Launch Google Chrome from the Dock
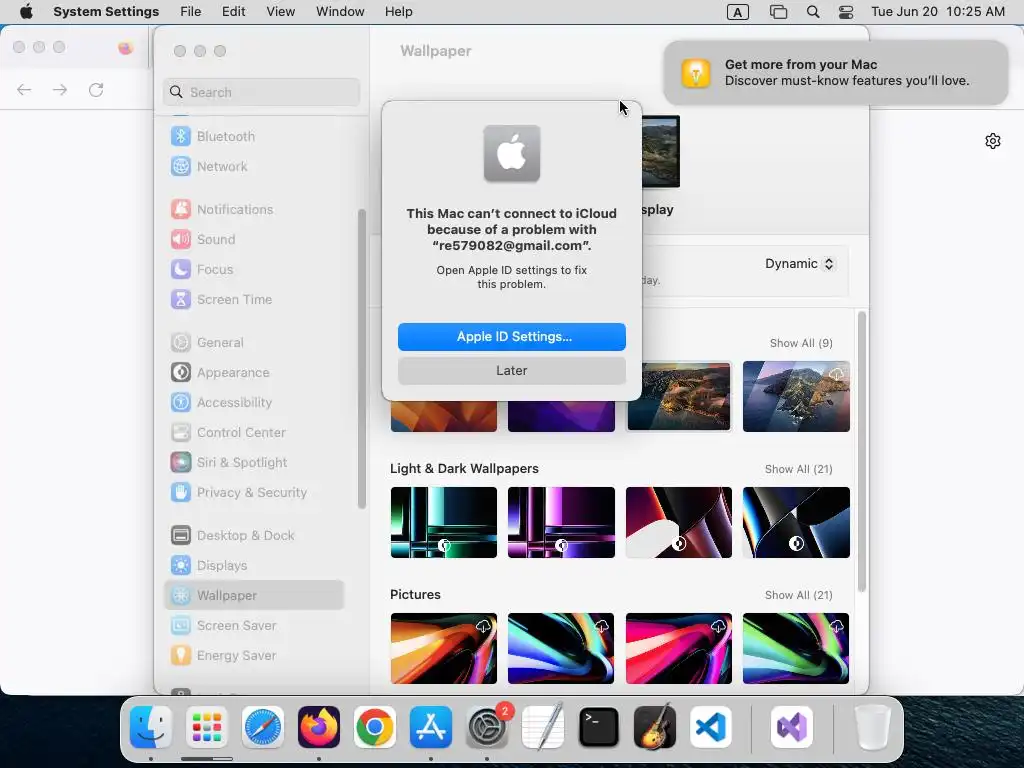1024x768 pixels. click(375, 728)
